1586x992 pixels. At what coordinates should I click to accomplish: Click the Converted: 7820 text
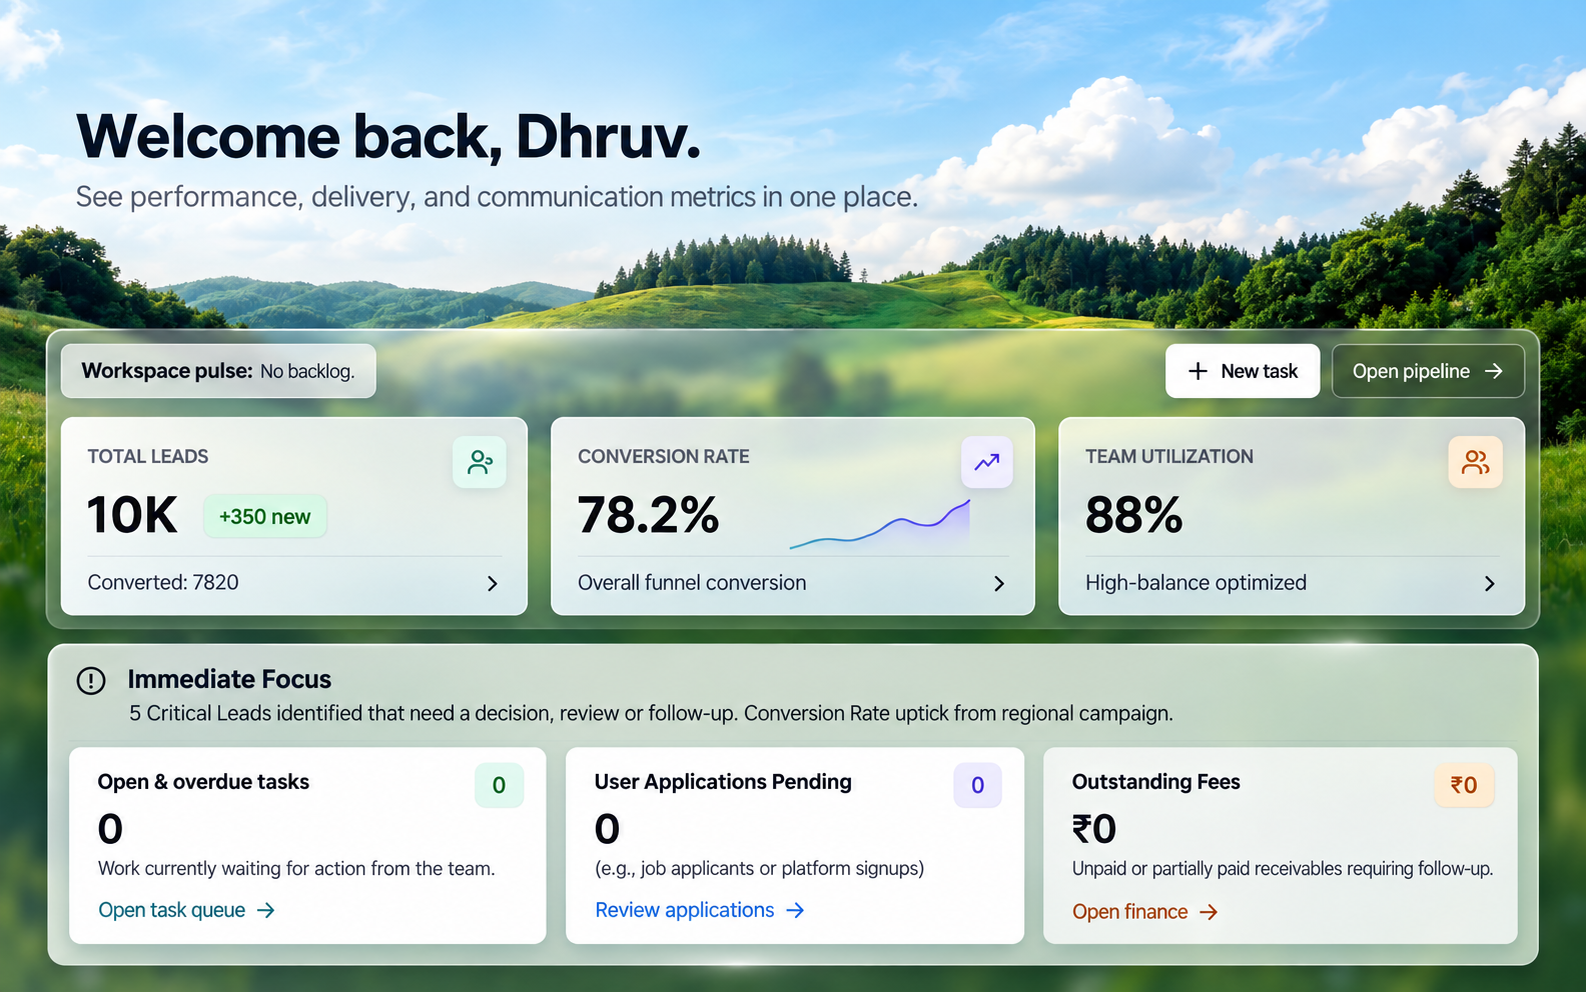(163, 582)
